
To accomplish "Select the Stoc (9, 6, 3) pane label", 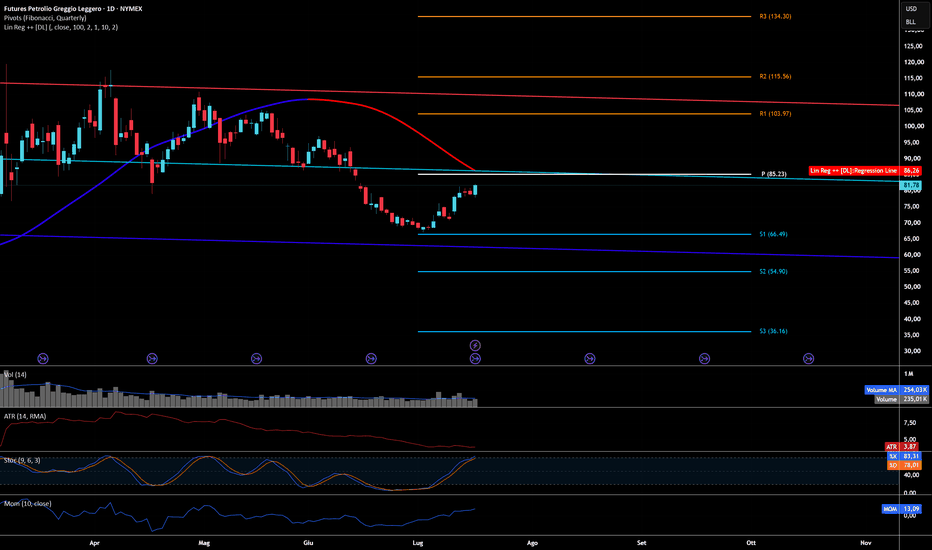I will pyautogui.click(x=22, y=460).
